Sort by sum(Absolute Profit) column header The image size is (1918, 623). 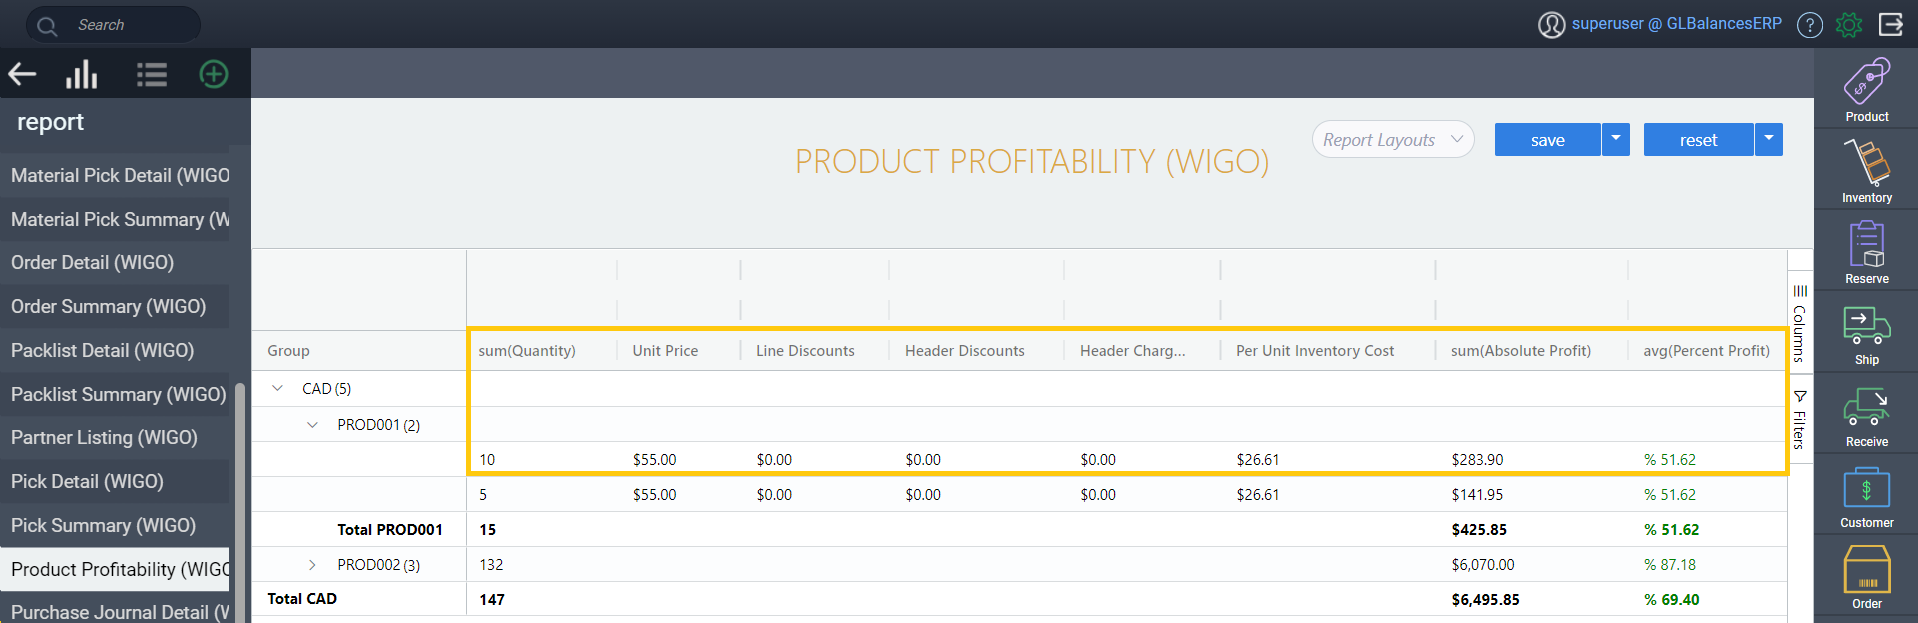(x=1521, y=351)
